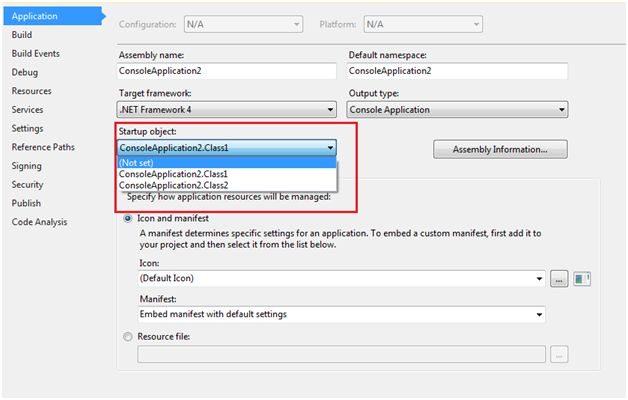This screenshot has width=628, height=400.
Task: Go to the Debug tab
Action: click(25, 72)
